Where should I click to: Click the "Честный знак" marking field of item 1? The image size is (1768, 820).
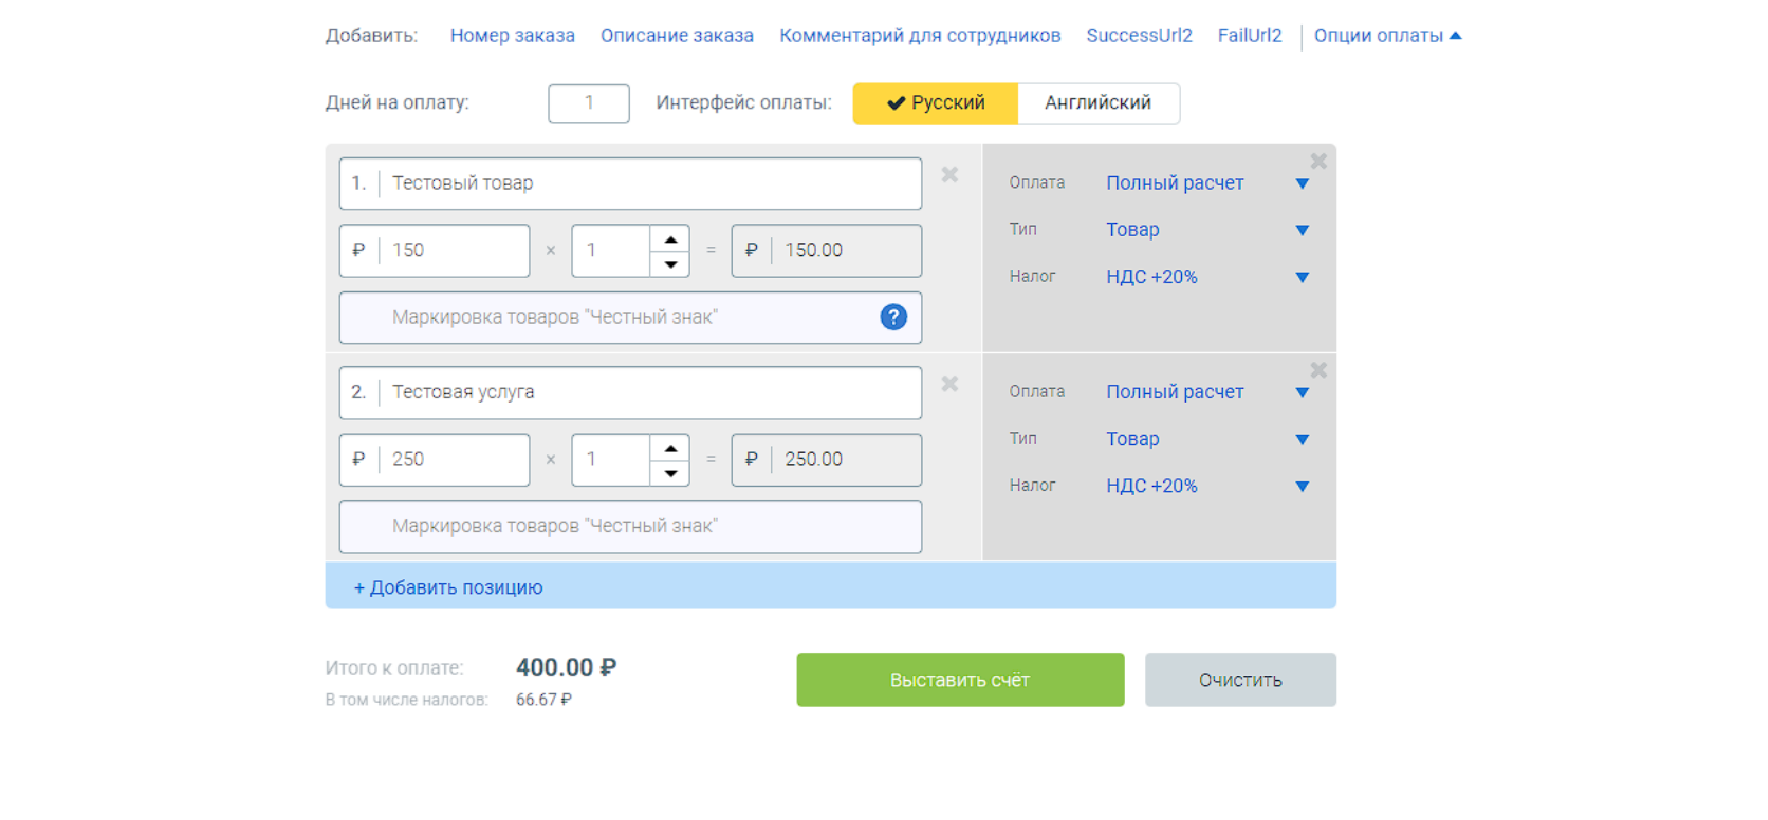(630, 317)
